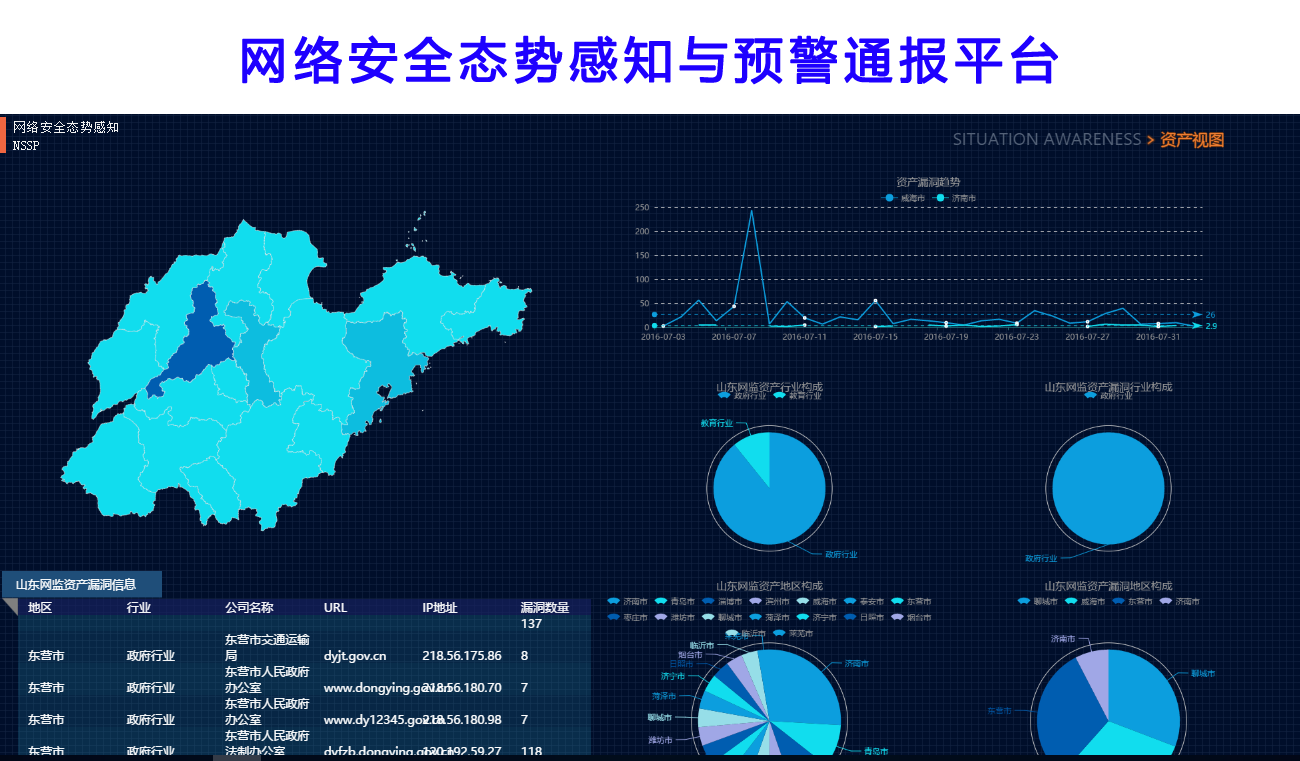Click the horizontal scrollbar thumb at page bottom
The image size is (1300, 761).
click(236, 758)
